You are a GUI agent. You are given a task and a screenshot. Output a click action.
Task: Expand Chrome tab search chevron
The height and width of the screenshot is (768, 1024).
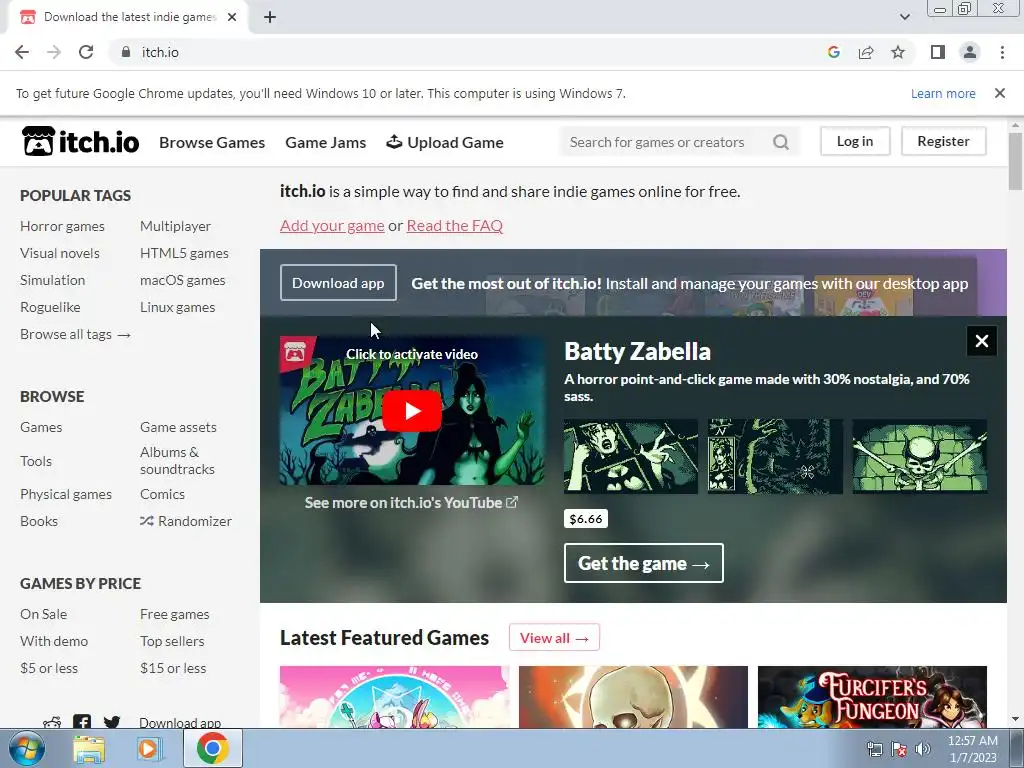coord(904,17)
